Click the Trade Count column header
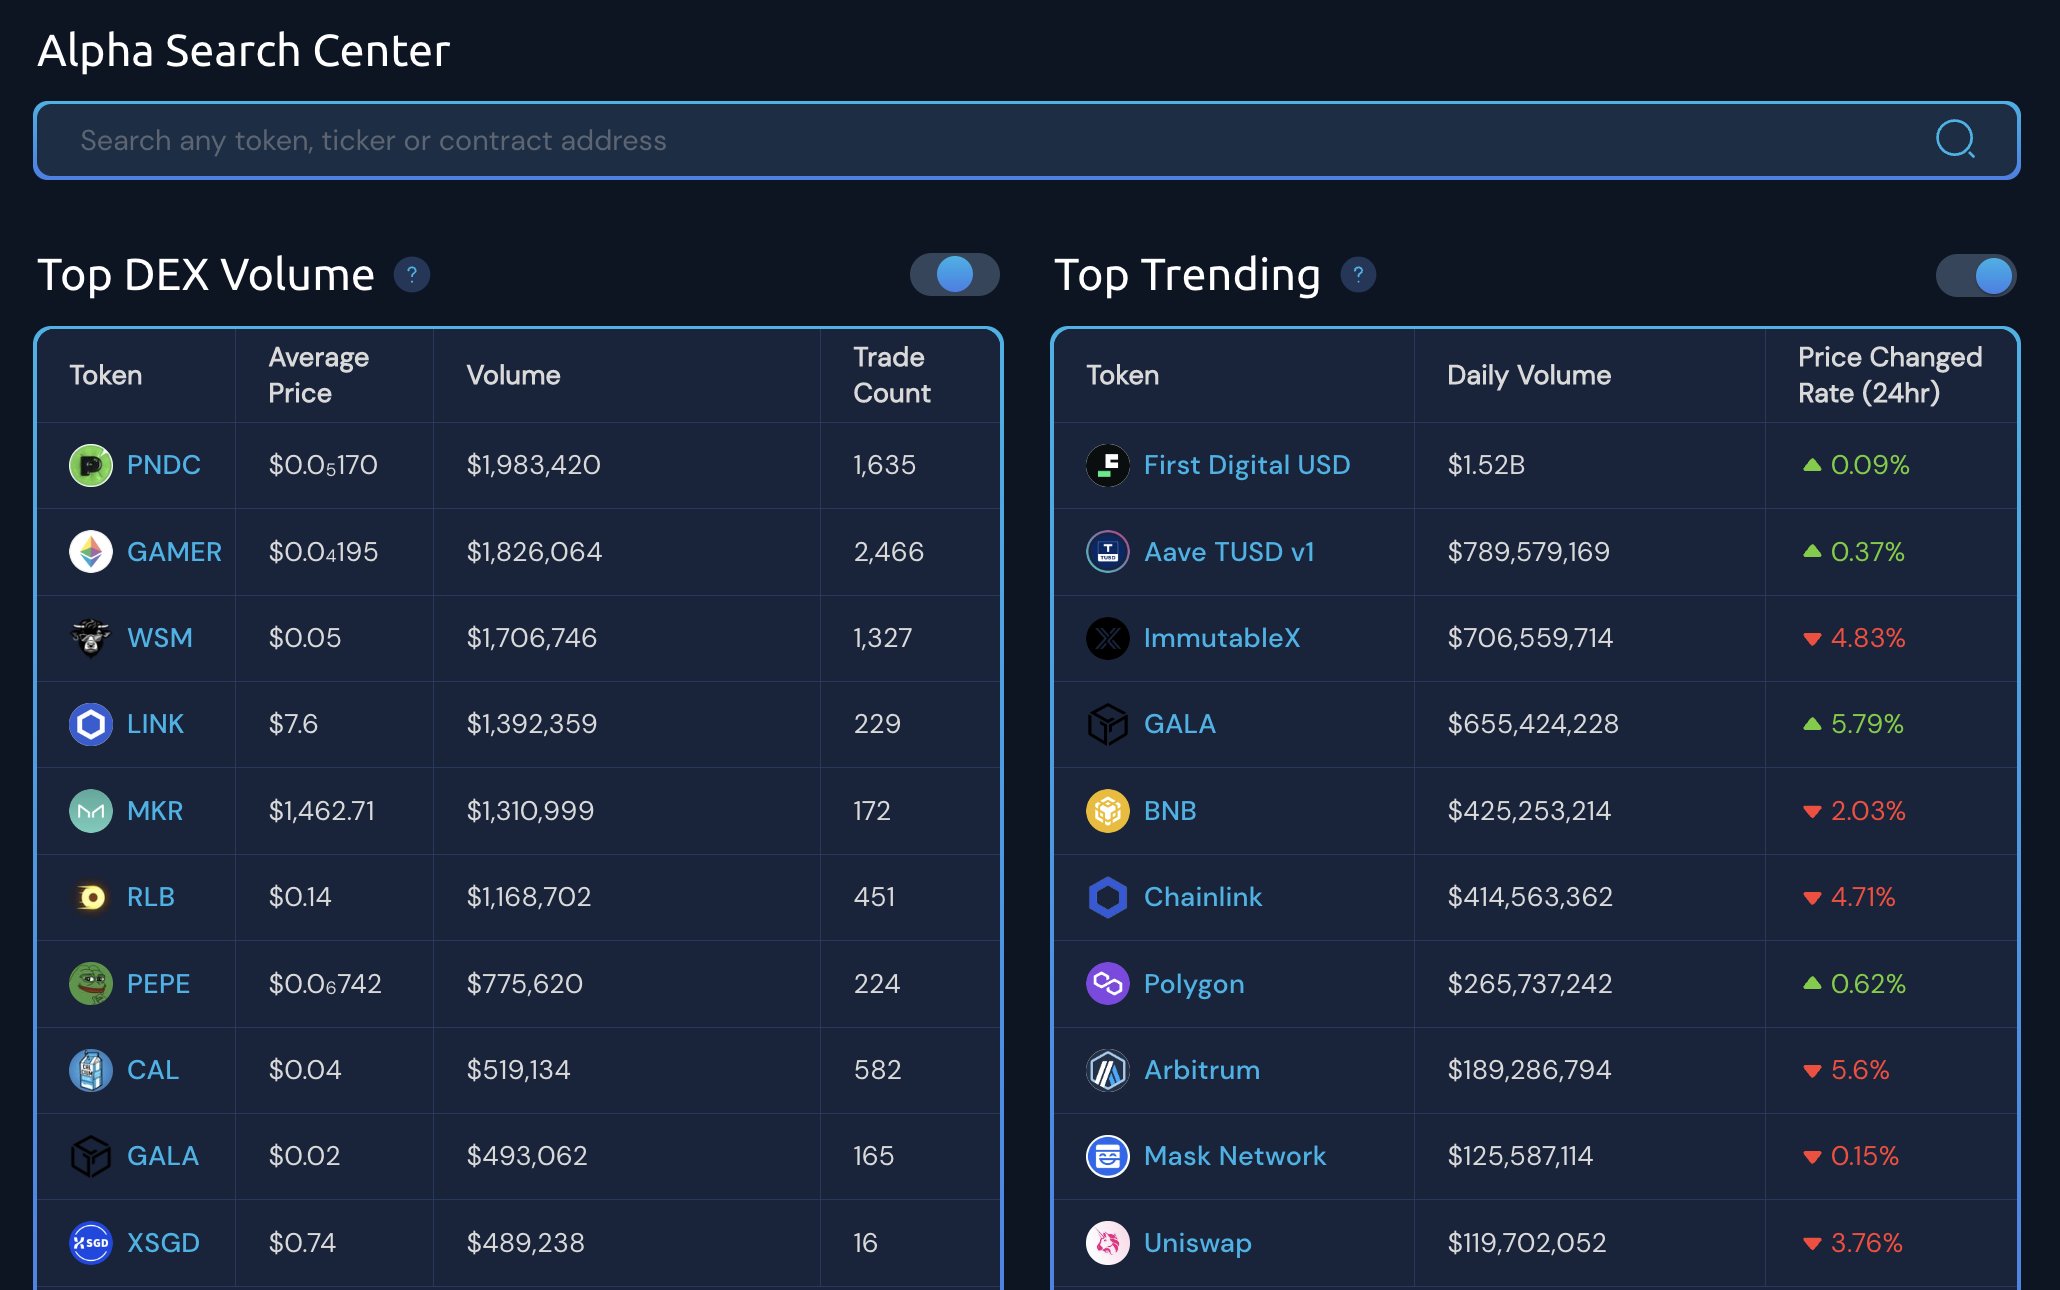 pyautogui.click(x=892, y=375)
